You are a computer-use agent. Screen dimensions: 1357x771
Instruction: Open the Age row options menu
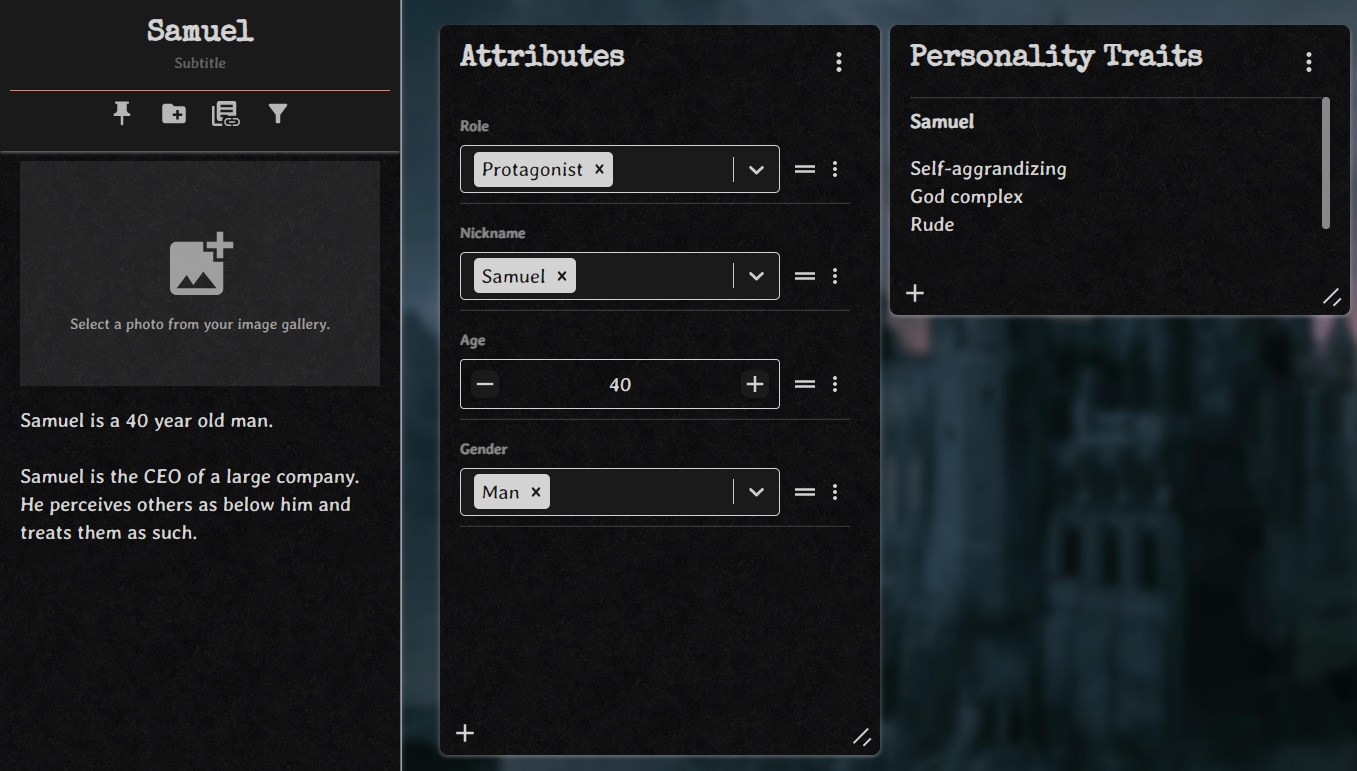click(835, 384)
